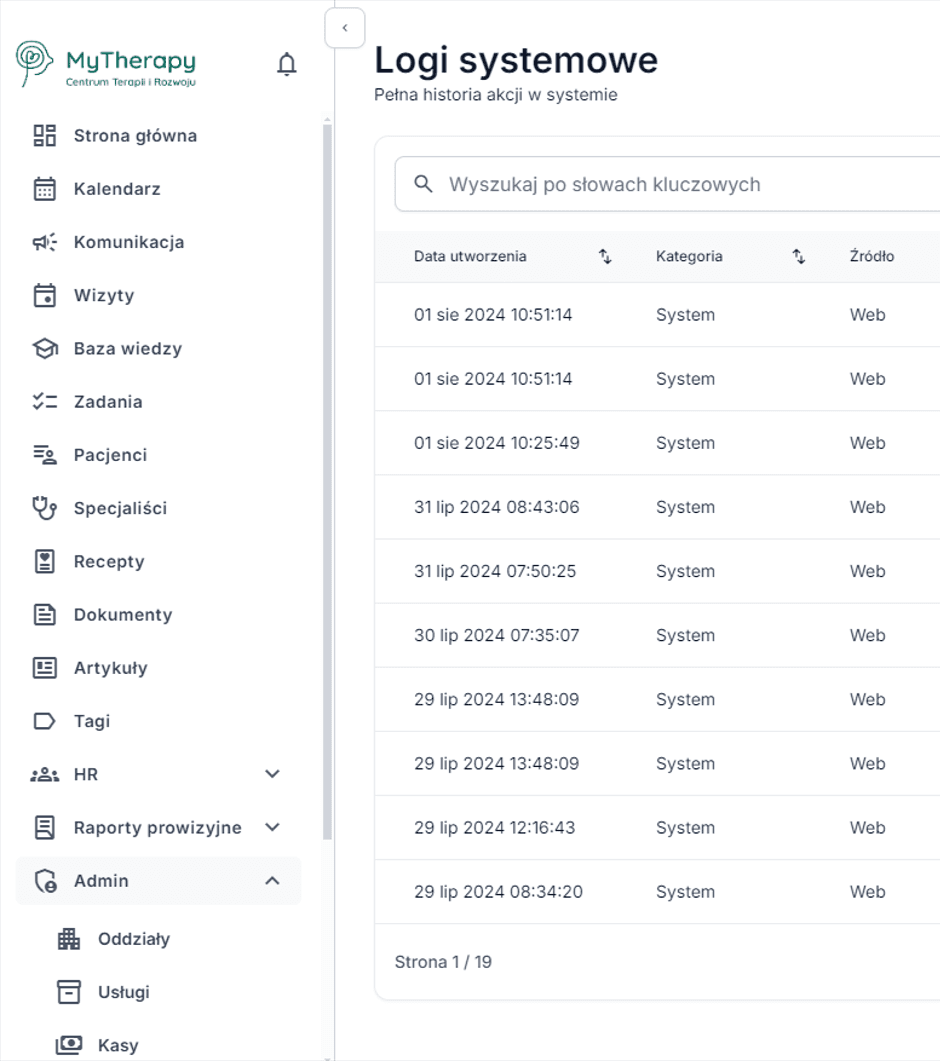This screenshot has height=1061, width=940.
Task: Collapse the sidebar with the arrow button
Action: (x=345, y=28)
